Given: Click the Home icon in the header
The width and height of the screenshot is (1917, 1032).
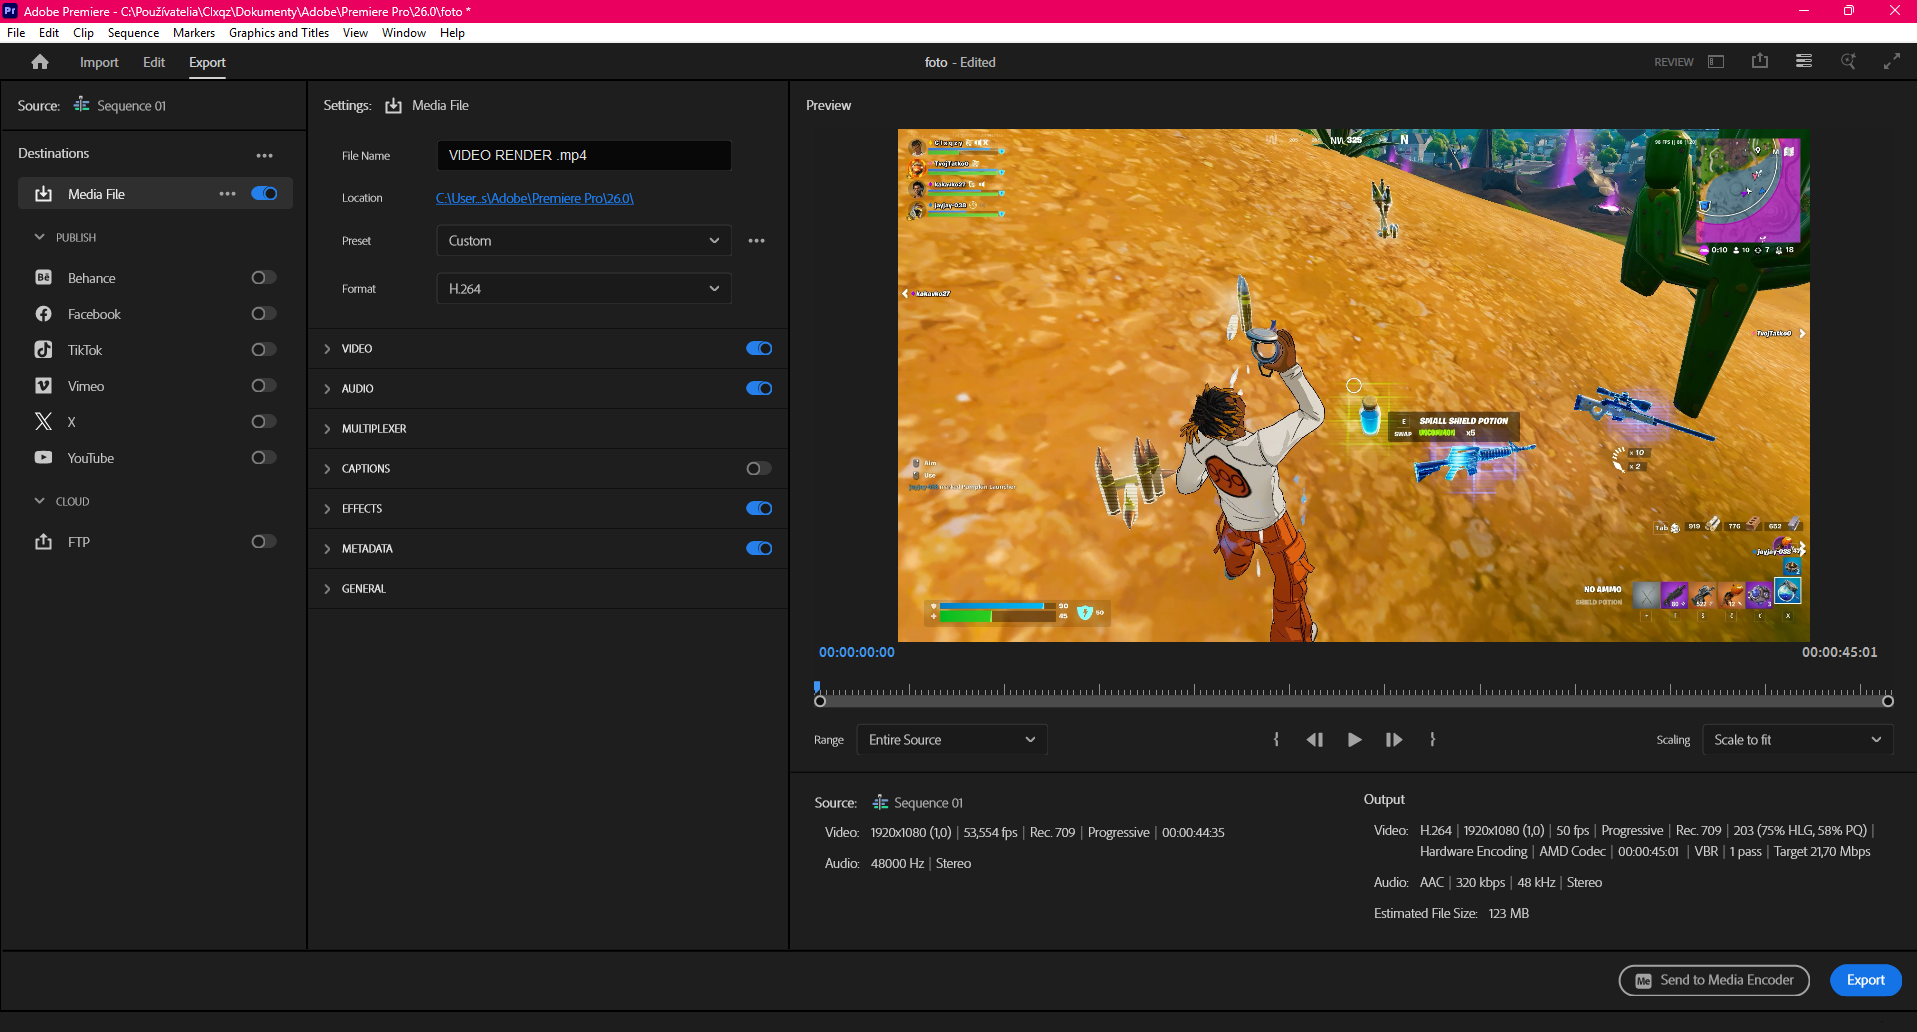Looking at the screenshot, I should pos(40,61).
